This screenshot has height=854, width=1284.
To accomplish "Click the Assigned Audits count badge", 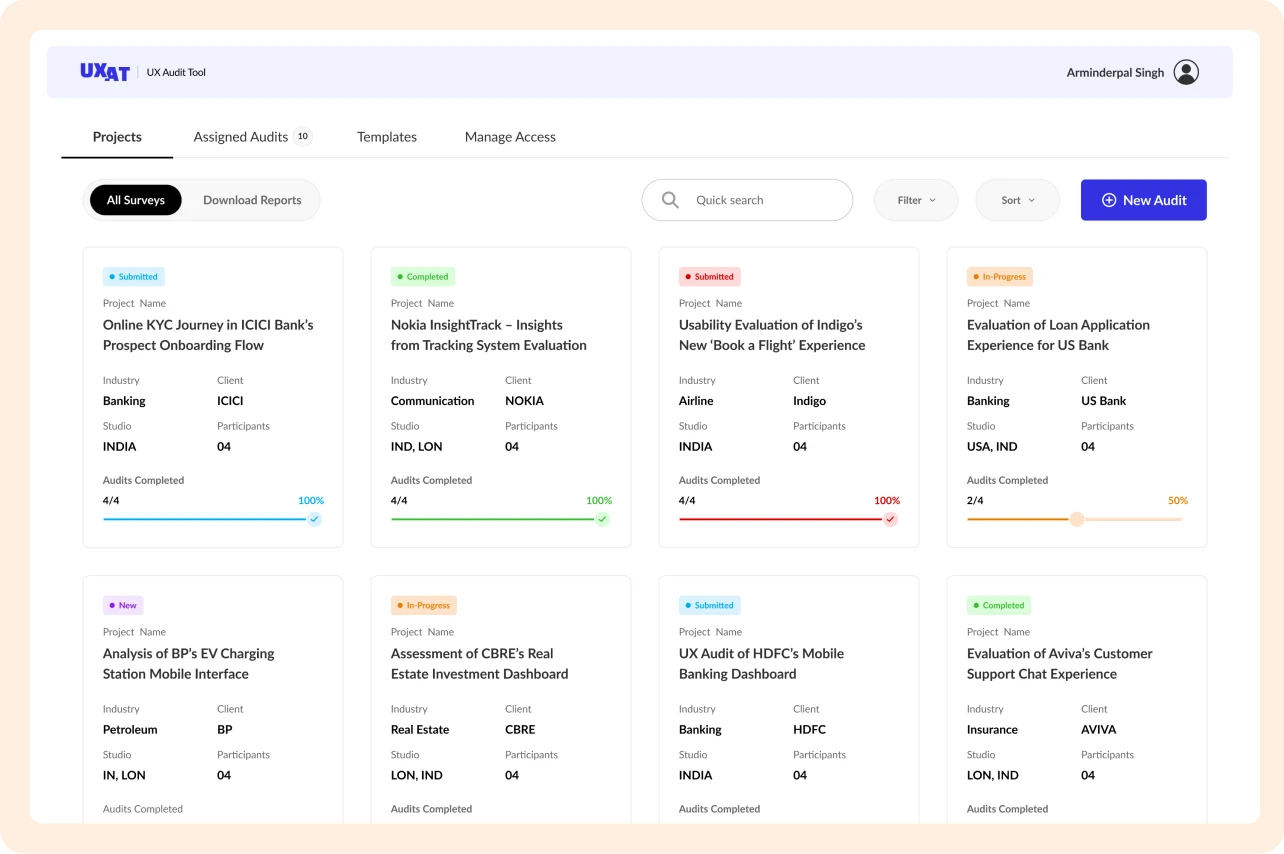I will (302, 137).
